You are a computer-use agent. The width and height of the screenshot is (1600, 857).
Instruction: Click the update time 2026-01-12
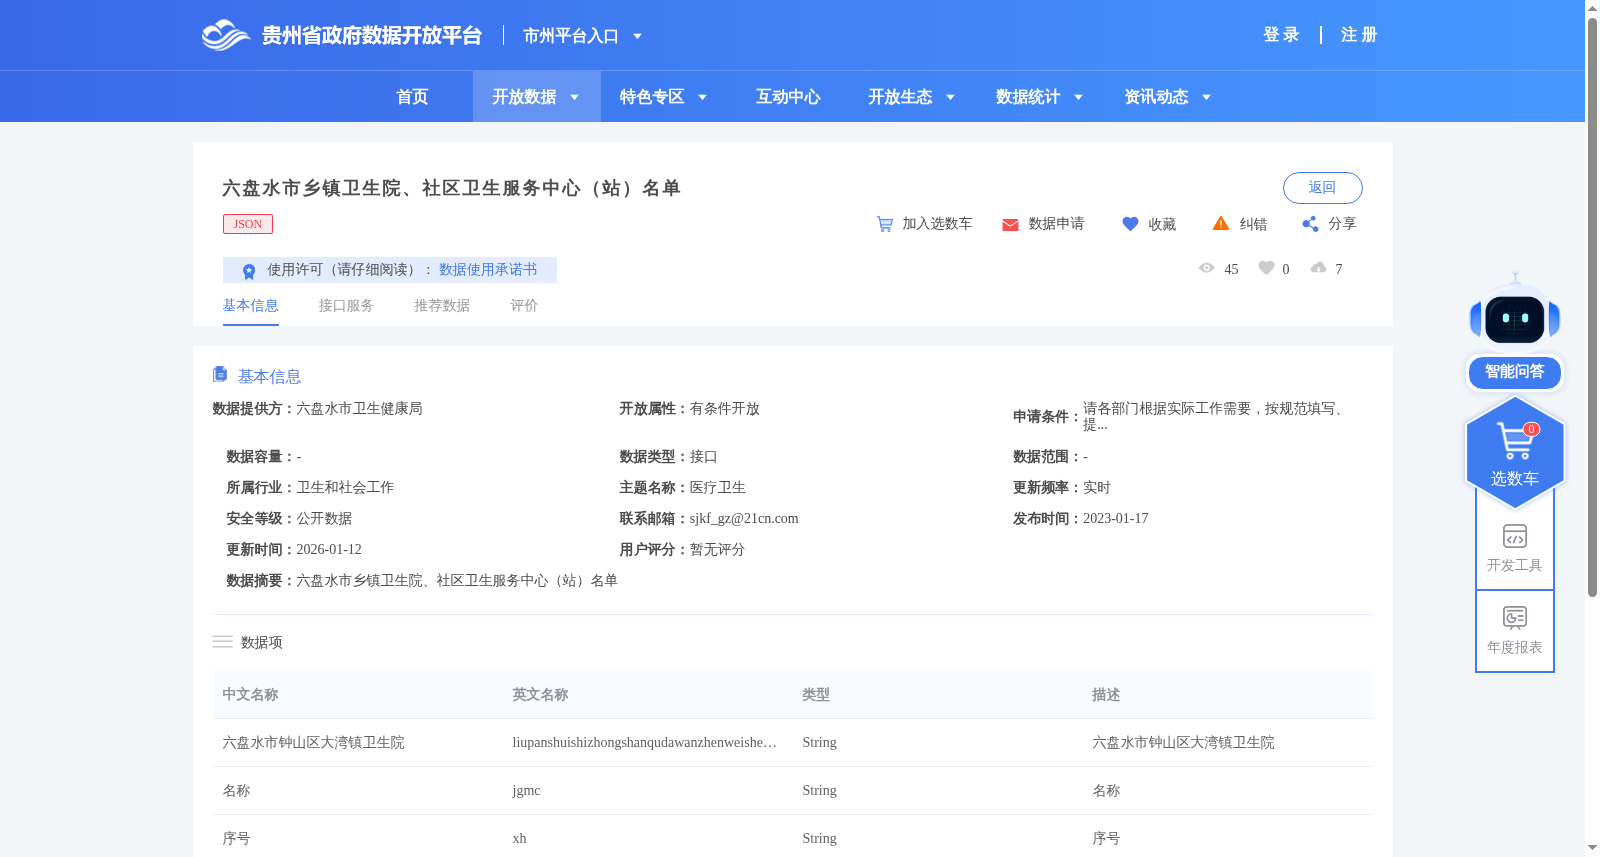click(329, 550)
